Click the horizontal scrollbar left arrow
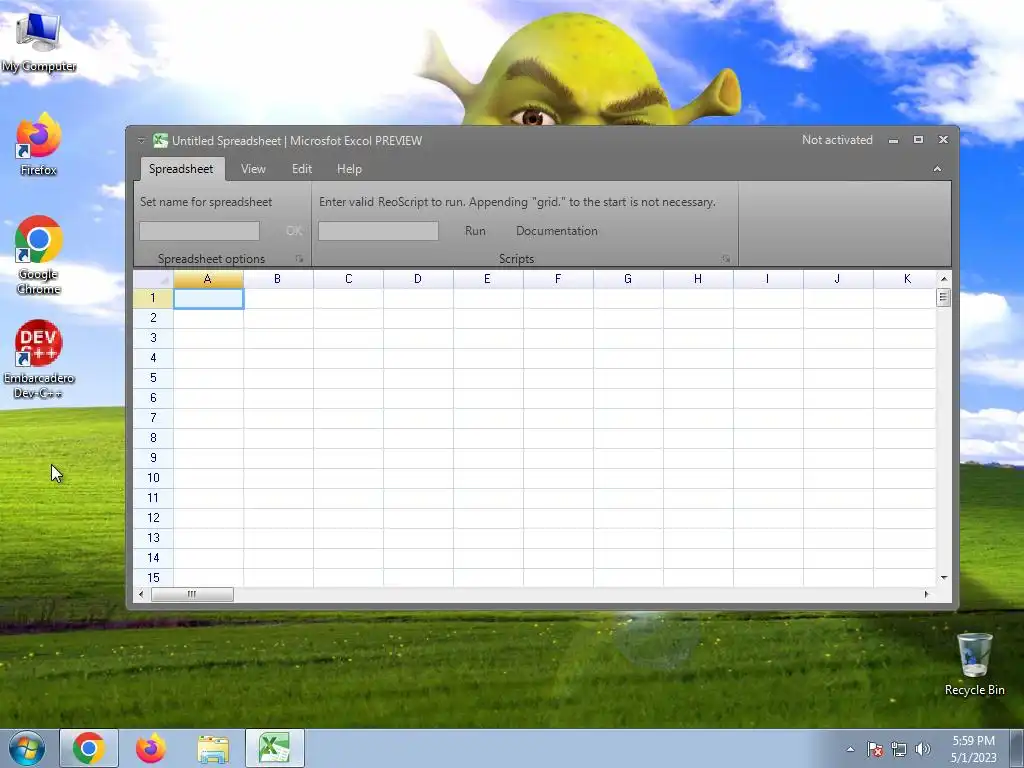The height and width of the screenshot is (768, 1024). pyautogui.click(x=141, y=594)
